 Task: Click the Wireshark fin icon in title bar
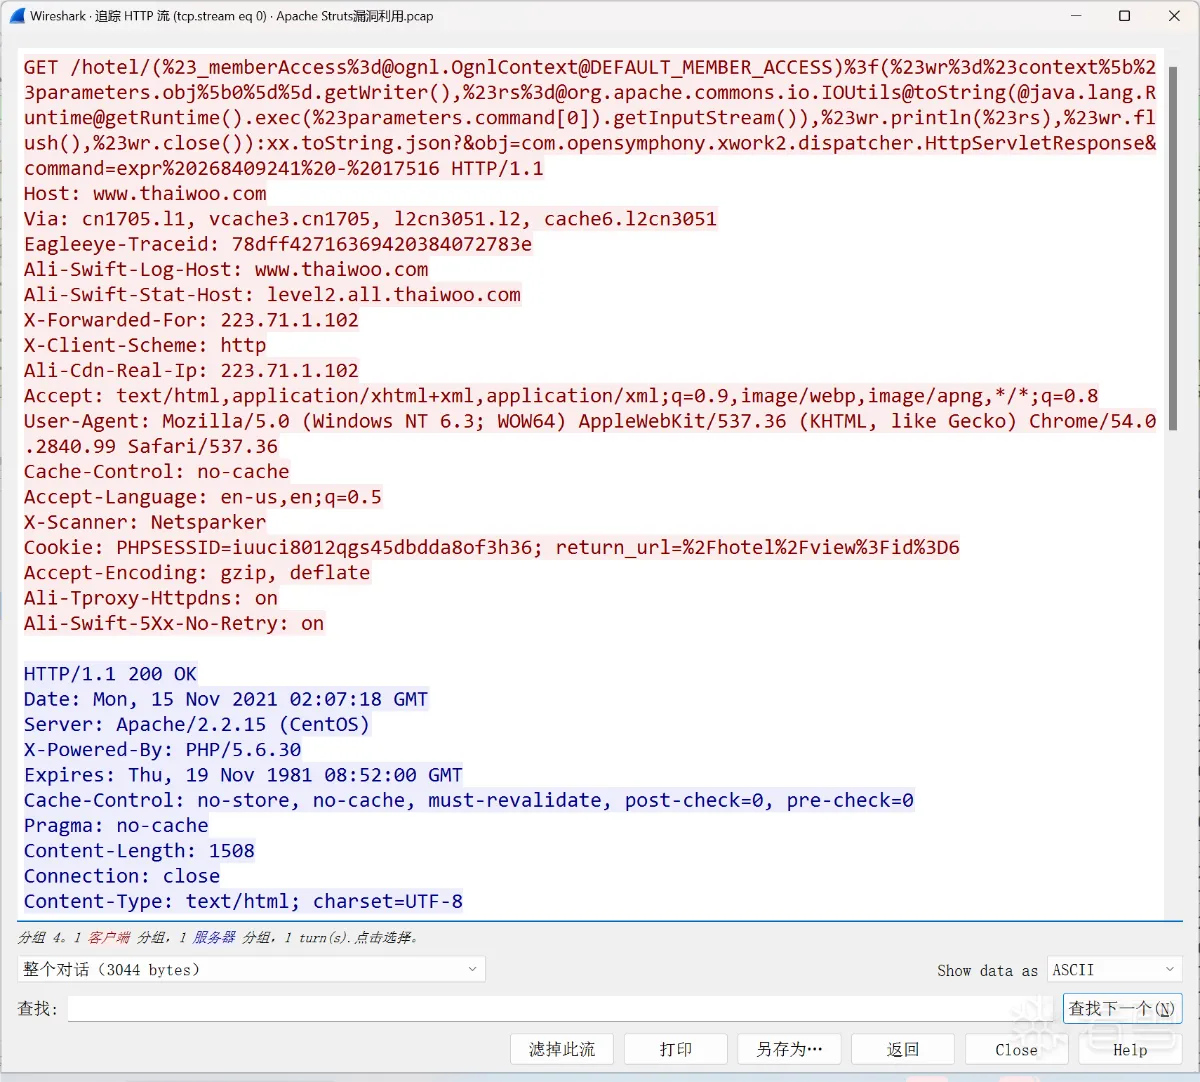point(16,16)
